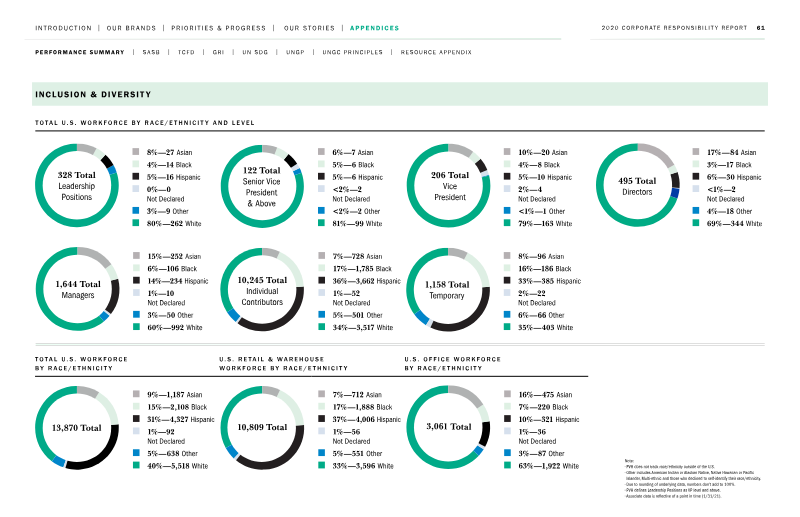The height and width of the screenshot is (517, 800).
Task: Click the U.S. Retail & Warehouse Workforce heading
Action: [x=283, y=363]
